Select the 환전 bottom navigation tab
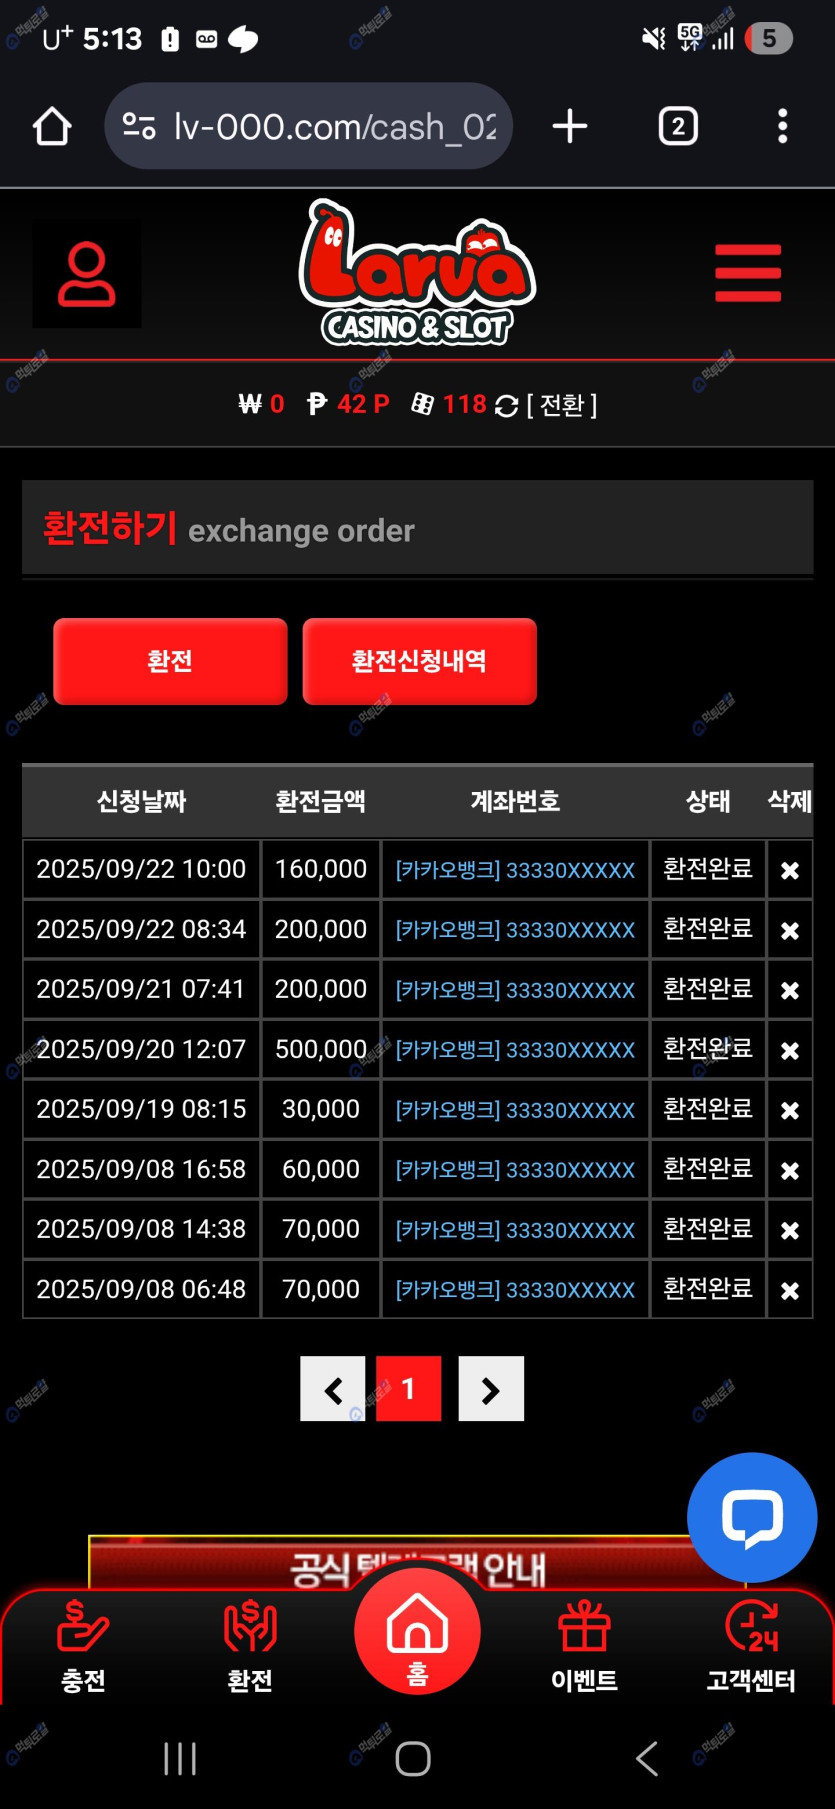The height and width of the screenshot is (1809, 835). click(250, 1646)
